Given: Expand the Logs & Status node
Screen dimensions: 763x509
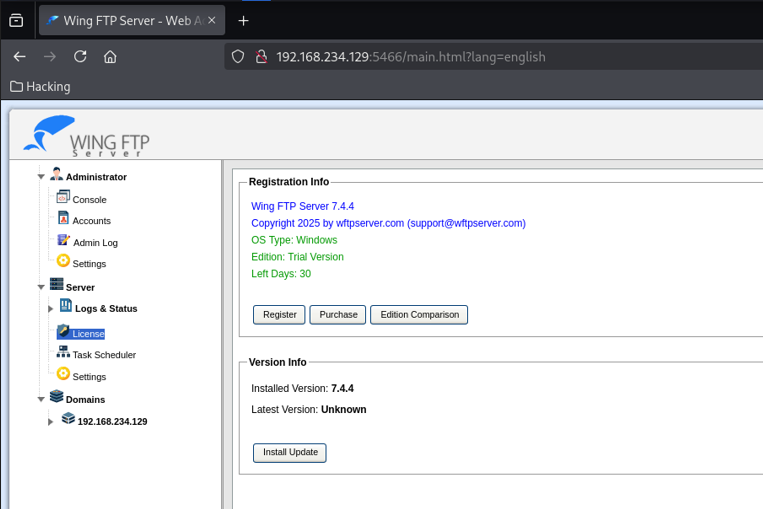Looking at the screenshot, I should coord(51,309).
